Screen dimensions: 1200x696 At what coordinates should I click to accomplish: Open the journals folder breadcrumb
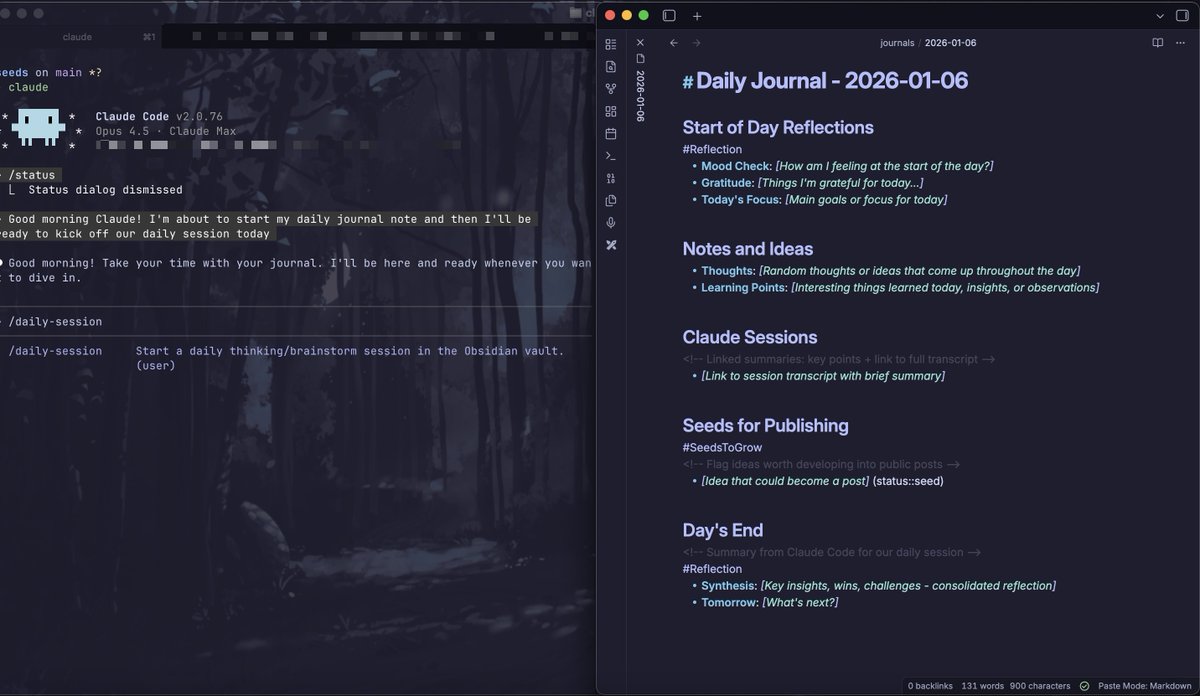coord(897,43)
